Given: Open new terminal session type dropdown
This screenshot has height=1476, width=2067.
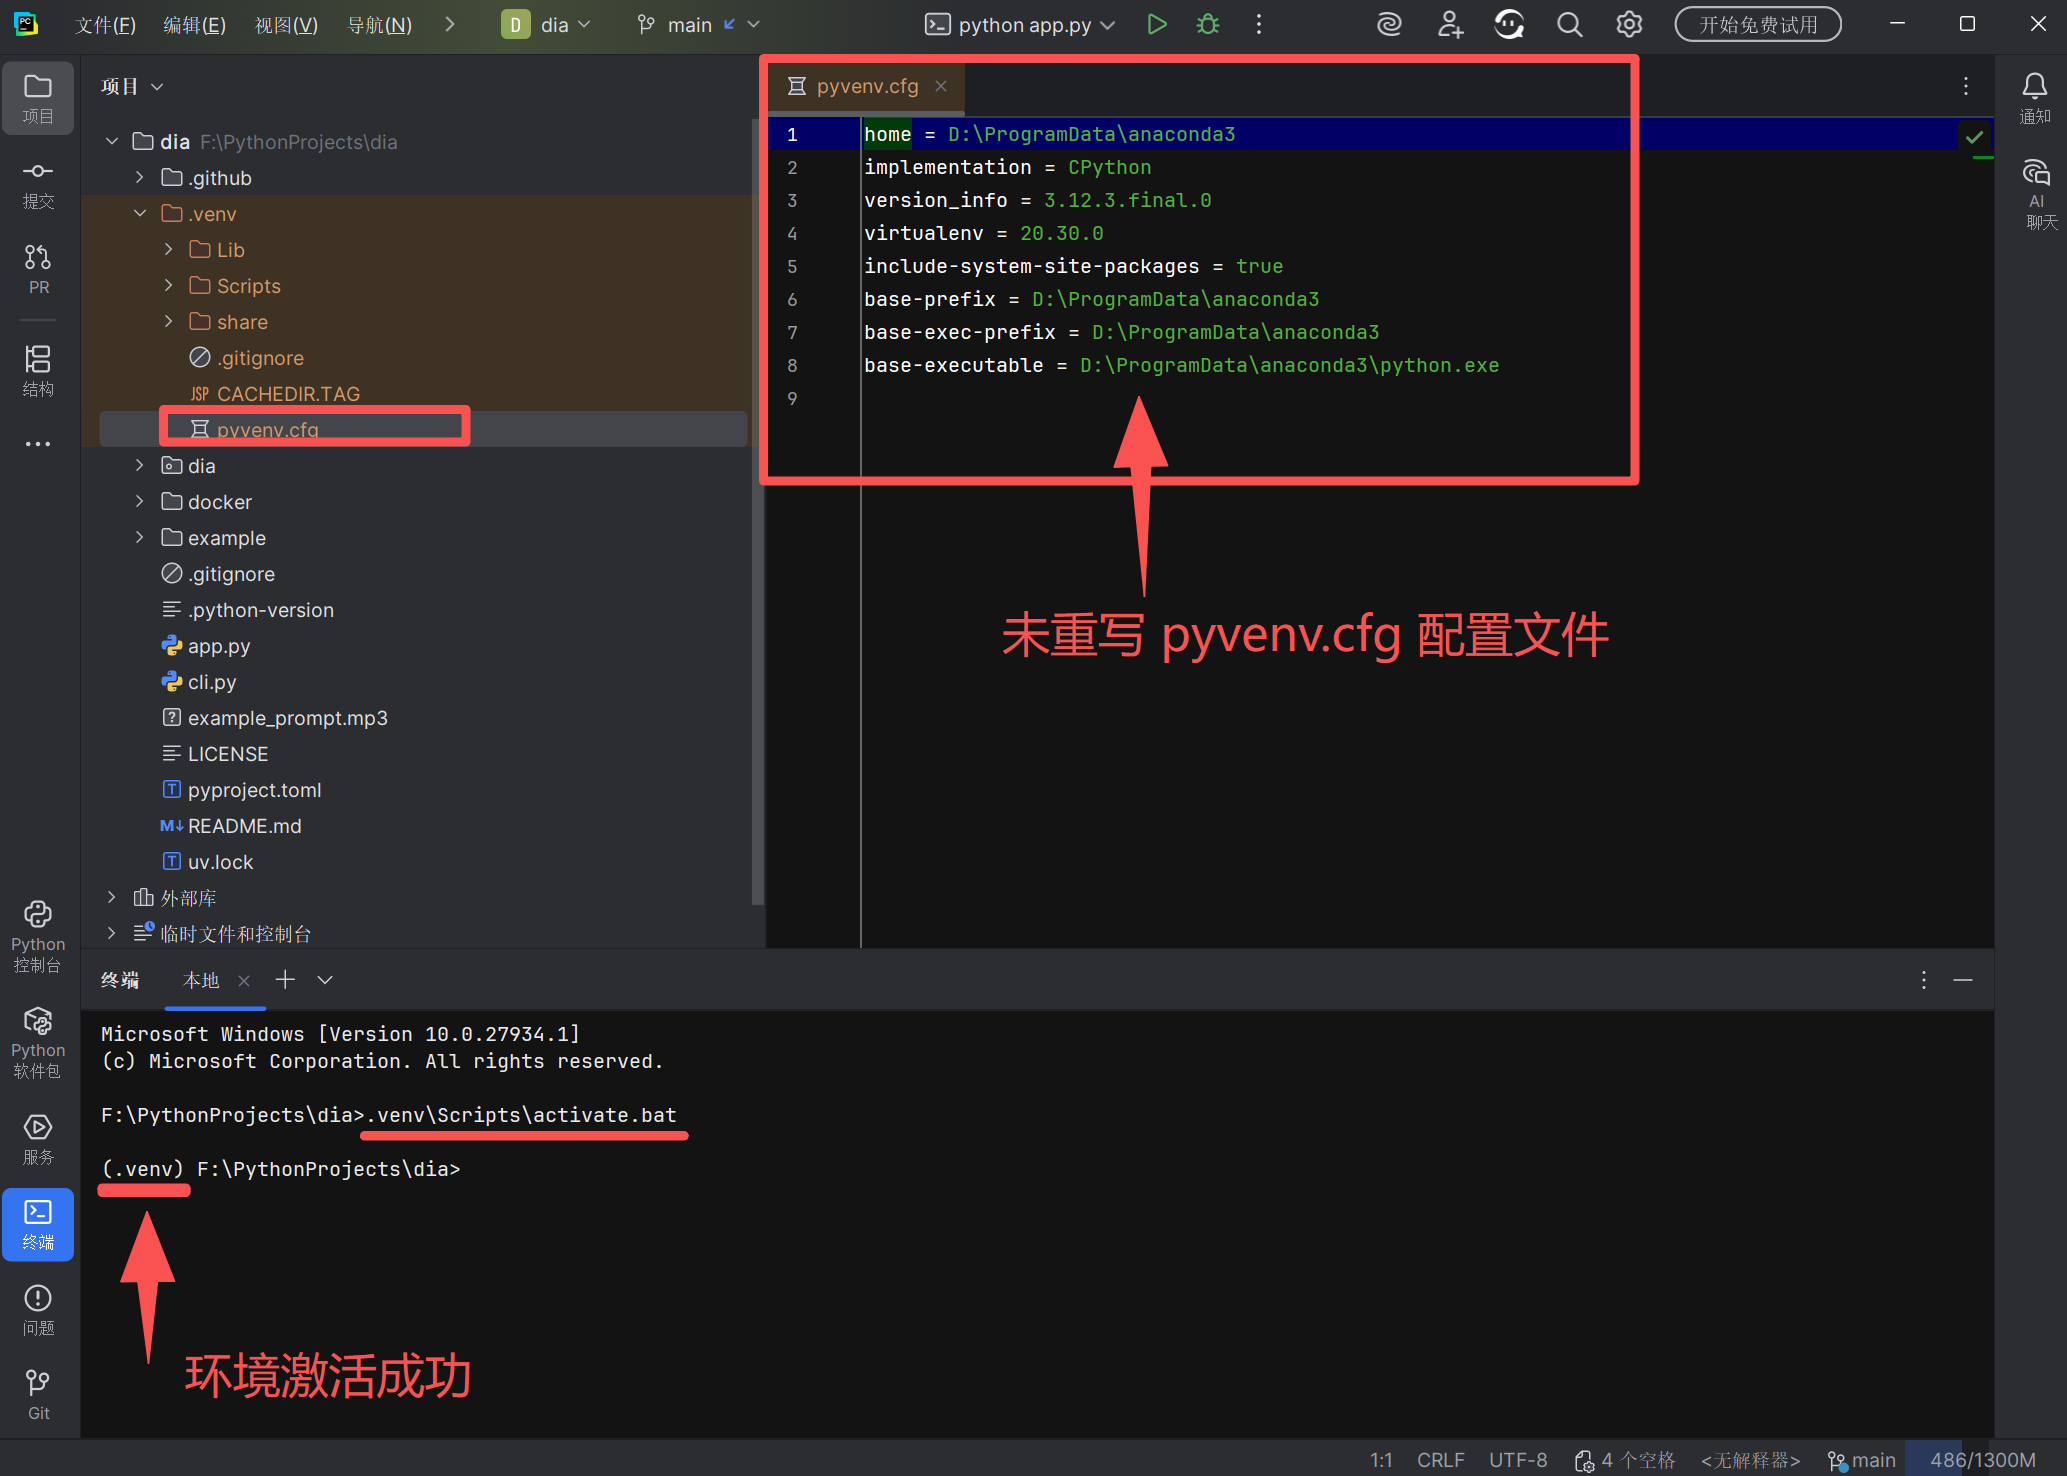Looking at the screenshot, I should pyautogui.click(x=325, y=980).
